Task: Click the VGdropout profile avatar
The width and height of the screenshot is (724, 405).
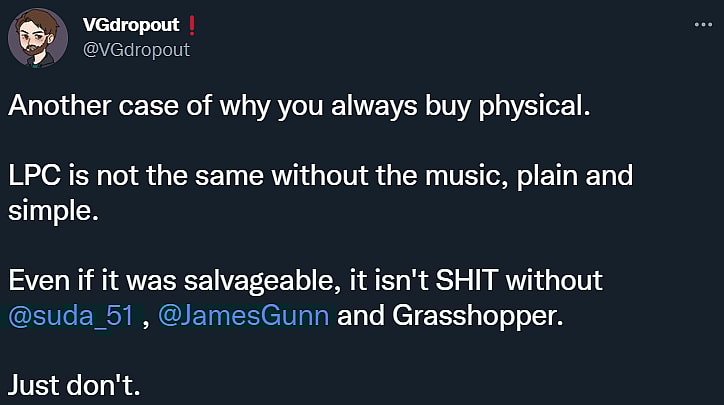Action: tap(37, 38)
